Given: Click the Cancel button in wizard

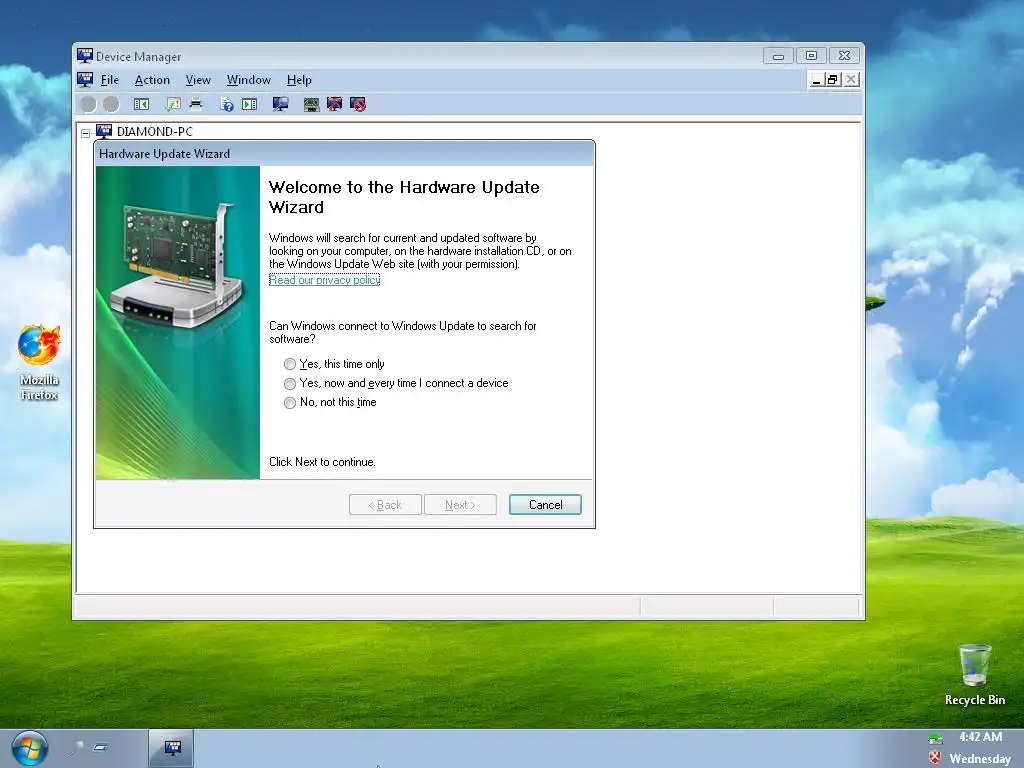Looking at the screenshot, I should tap(545, 505).
